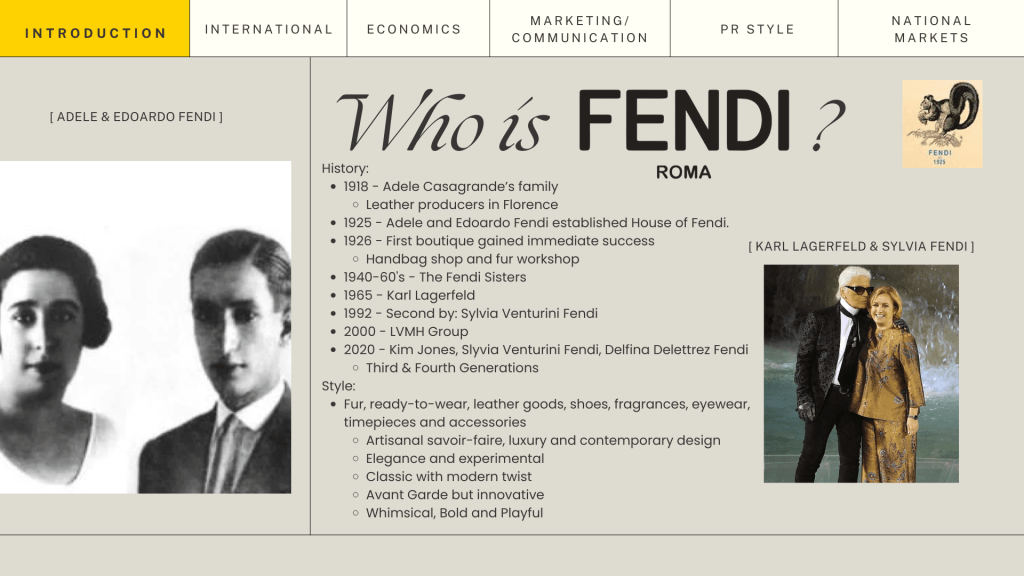Select the "Whimsical, Bold and Playful" line
The height and width of the screenshot is (576, 1024).
pos(454,513)
